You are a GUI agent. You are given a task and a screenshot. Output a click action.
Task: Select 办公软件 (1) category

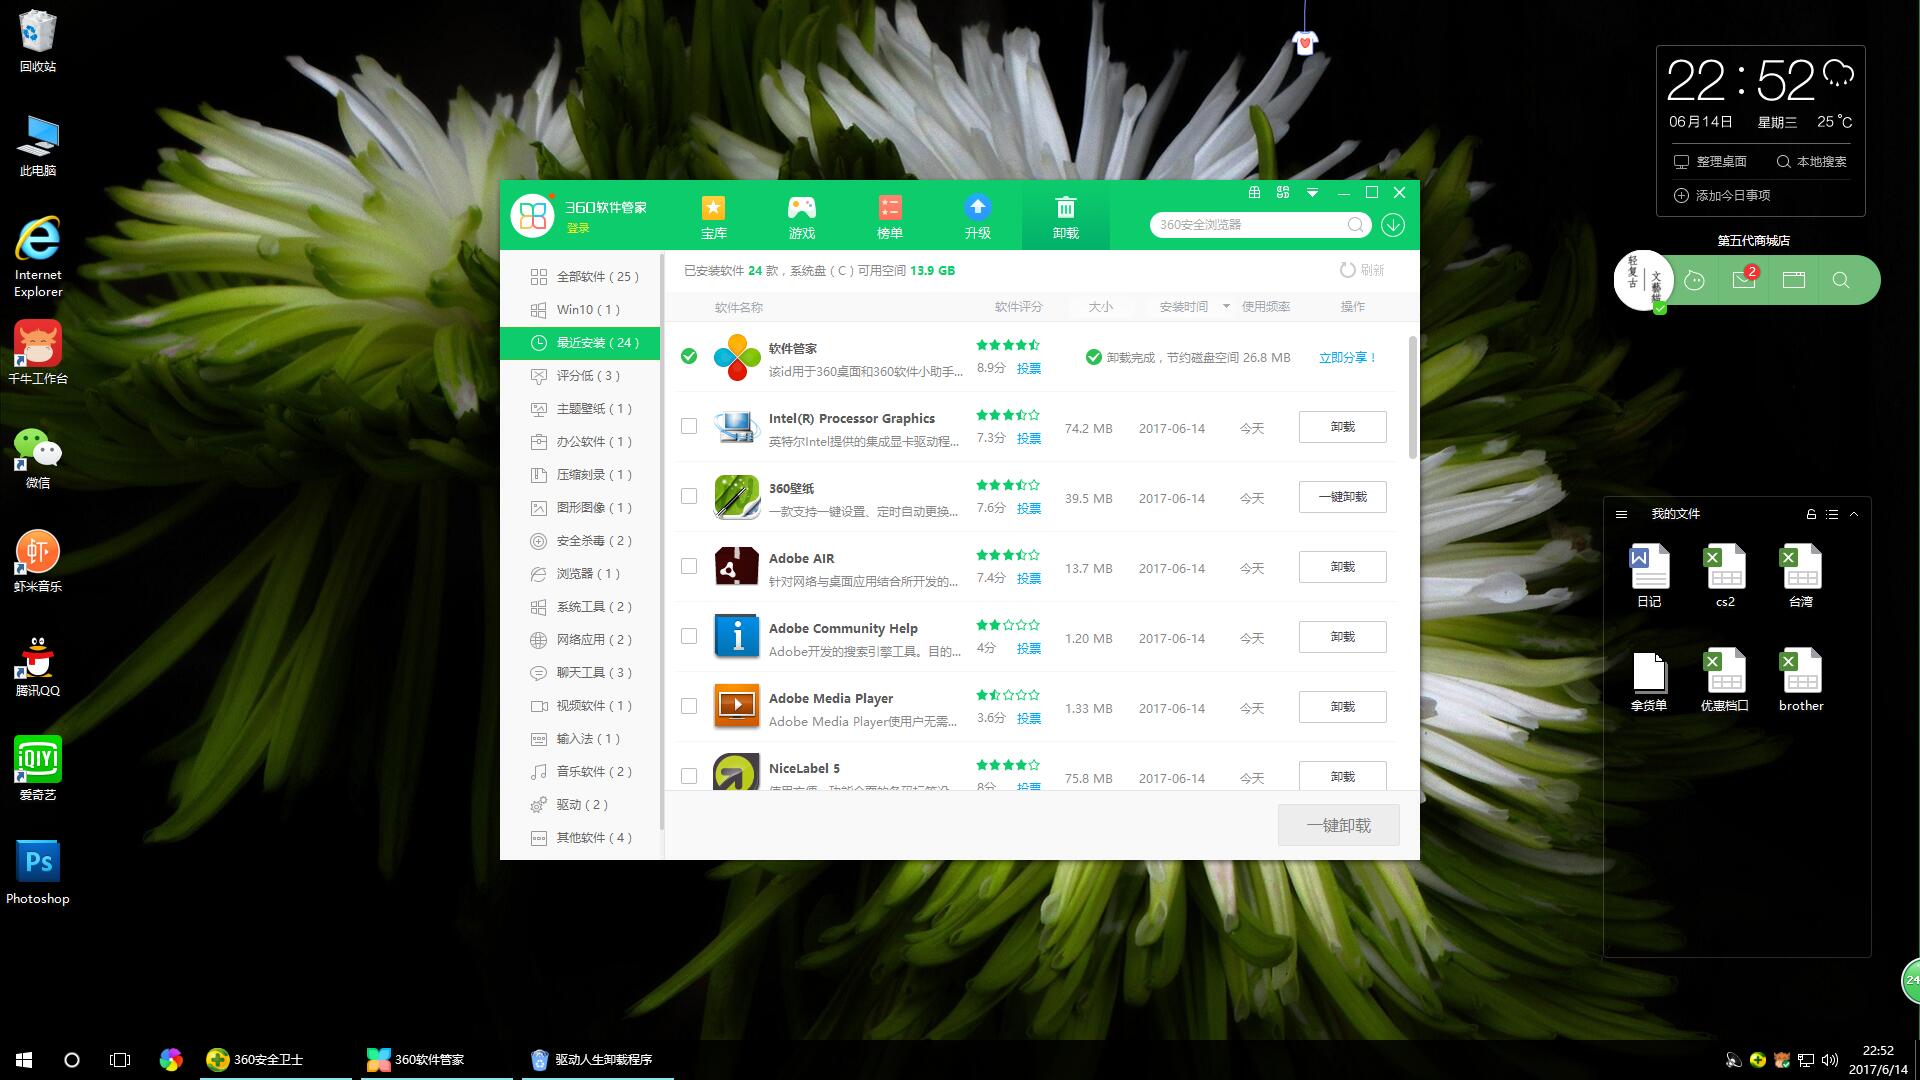tap(581, 441)
